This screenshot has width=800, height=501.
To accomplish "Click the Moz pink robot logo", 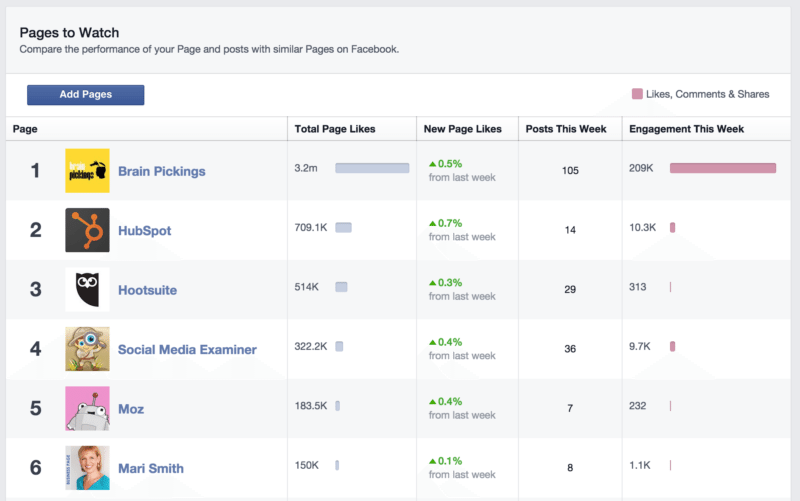I will [x=87, y=408].
